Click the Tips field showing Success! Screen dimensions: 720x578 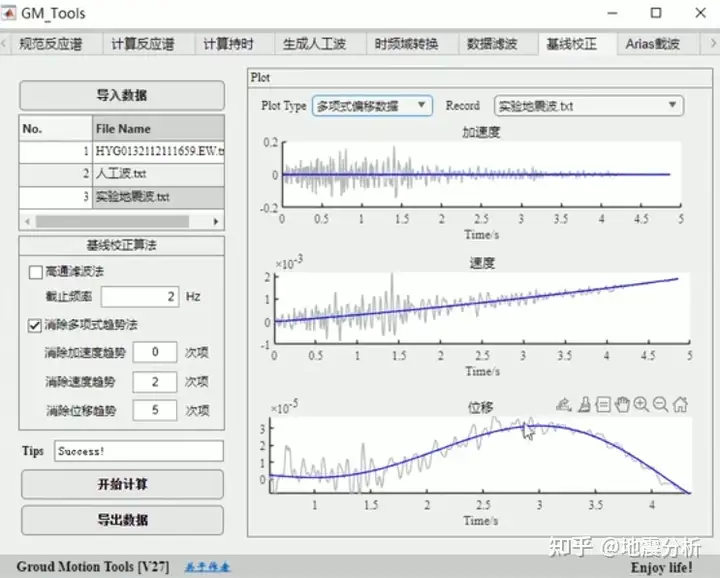(139, 451)
